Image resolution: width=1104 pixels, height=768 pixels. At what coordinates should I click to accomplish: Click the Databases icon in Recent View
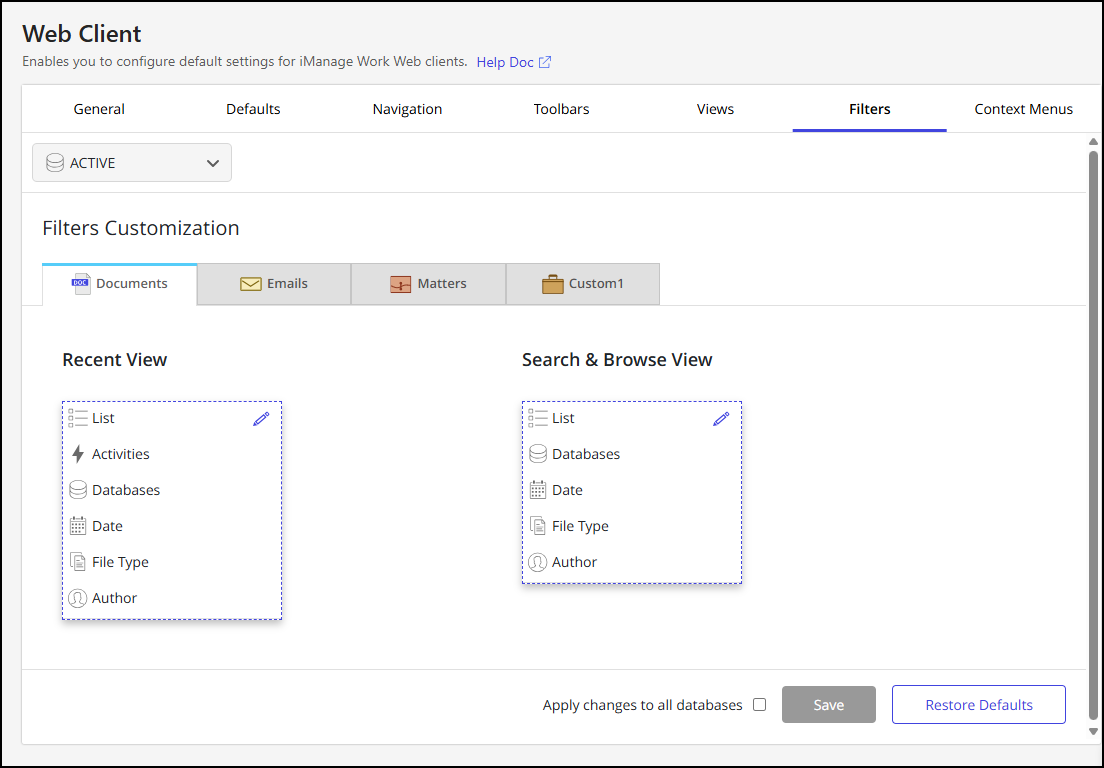point(78,490)
